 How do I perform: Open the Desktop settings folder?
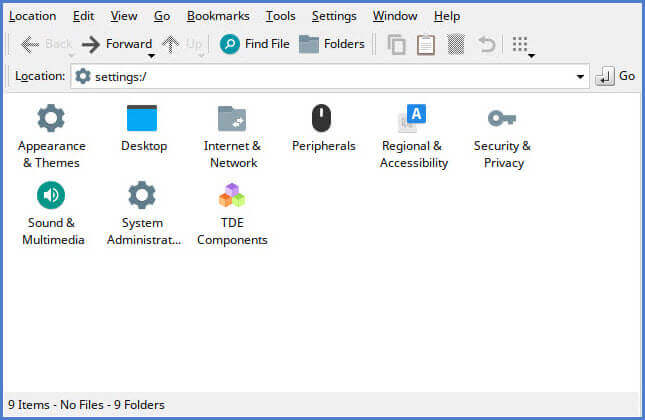pyautogui.click(x=143, y=128)
